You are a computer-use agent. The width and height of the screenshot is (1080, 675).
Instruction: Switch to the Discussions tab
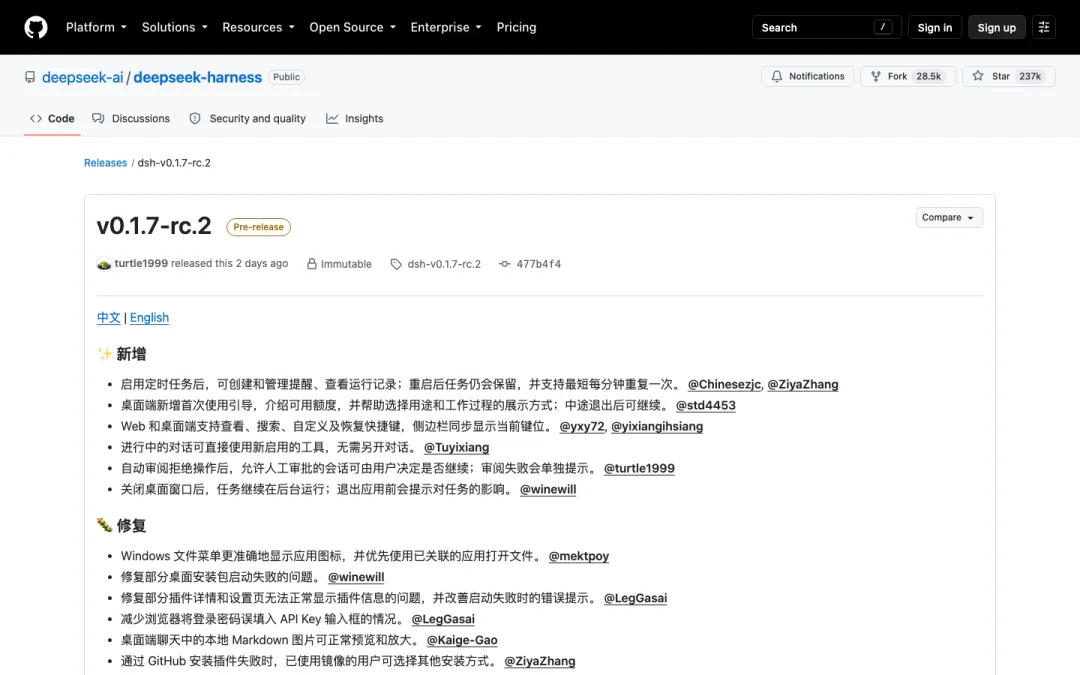click(x=131, y=118)
